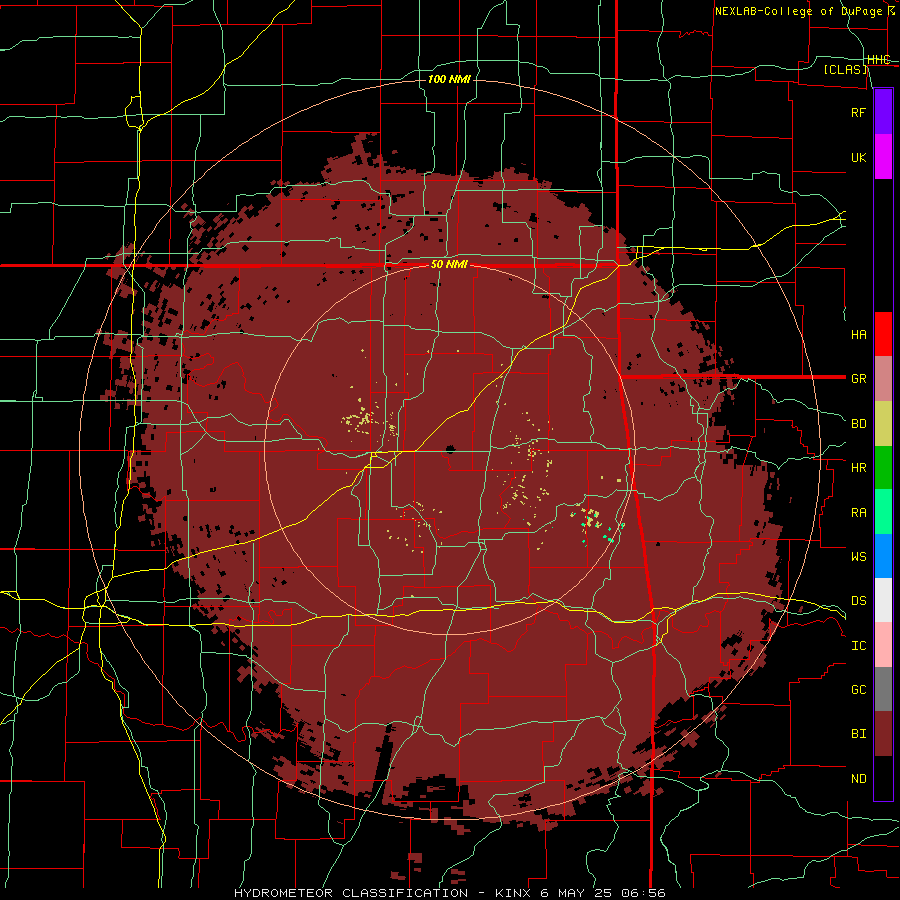This screenshot has height=900, width=900.
Task: Click the black radar site dot at center
Action: tap(450, 449)
